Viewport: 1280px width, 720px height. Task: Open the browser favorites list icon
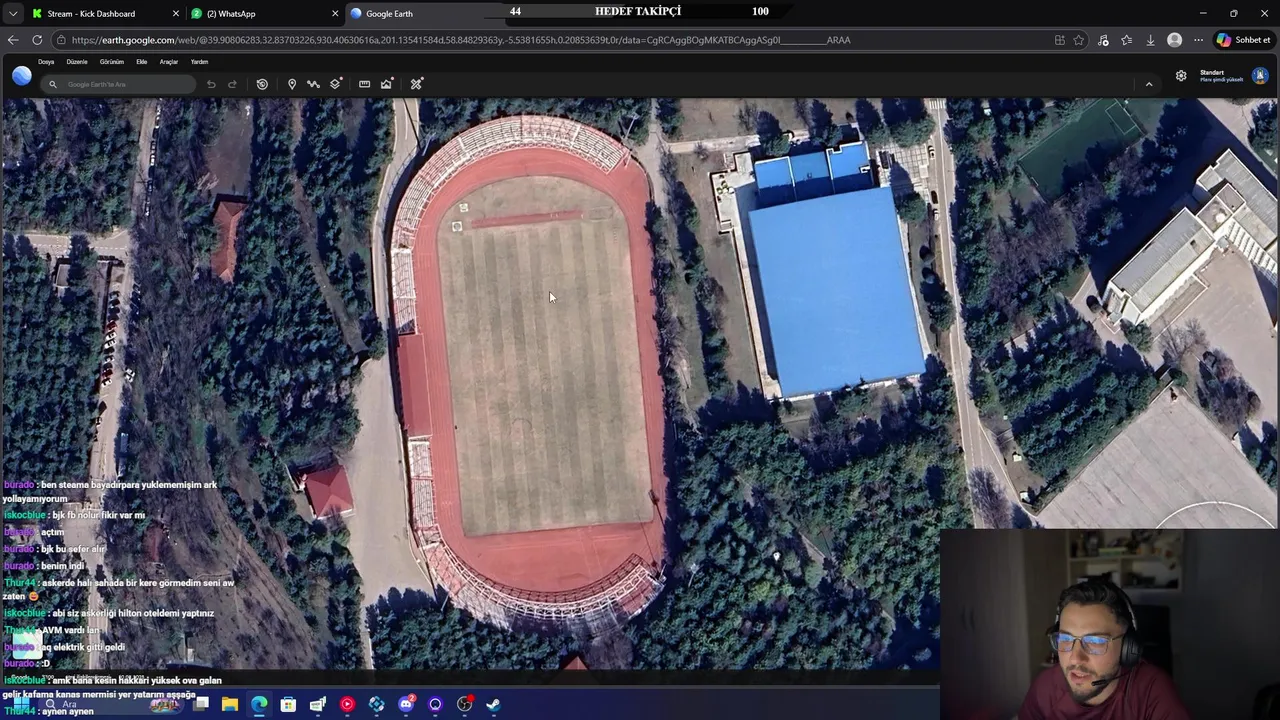click(1127, 40)
